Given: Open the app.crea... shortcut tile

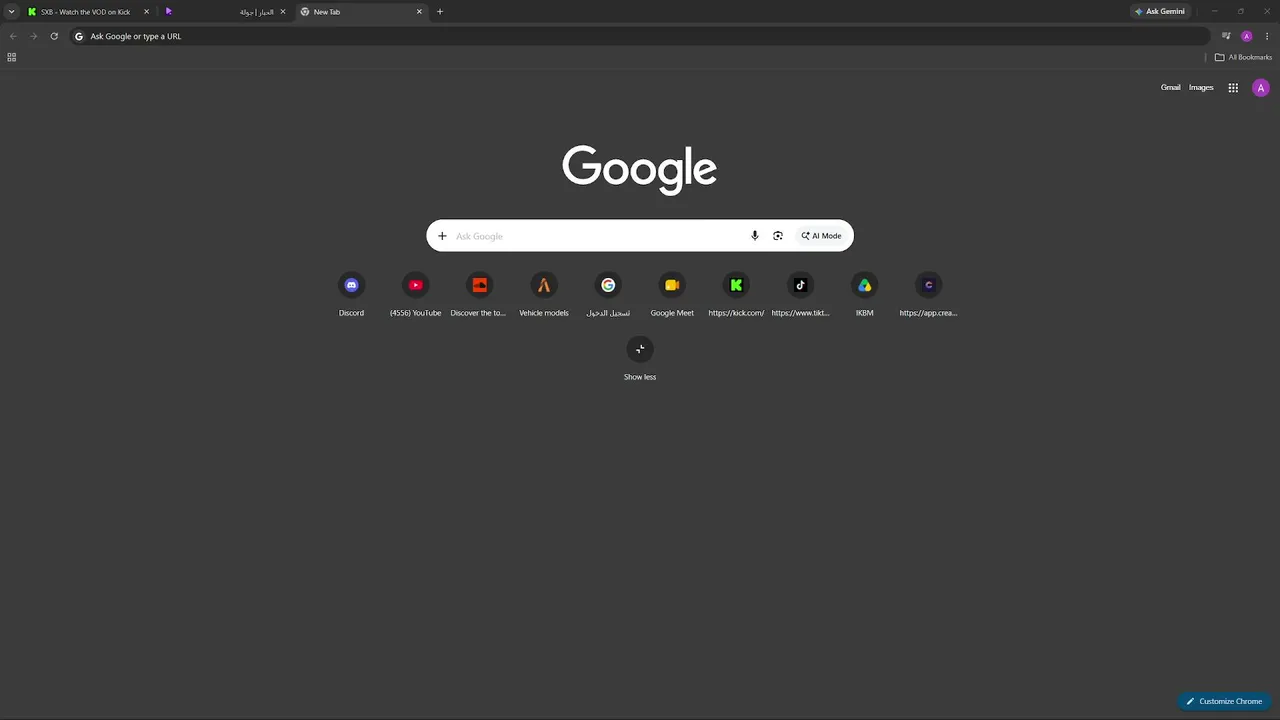Looking at the screenshot, I should click(928, 294).
